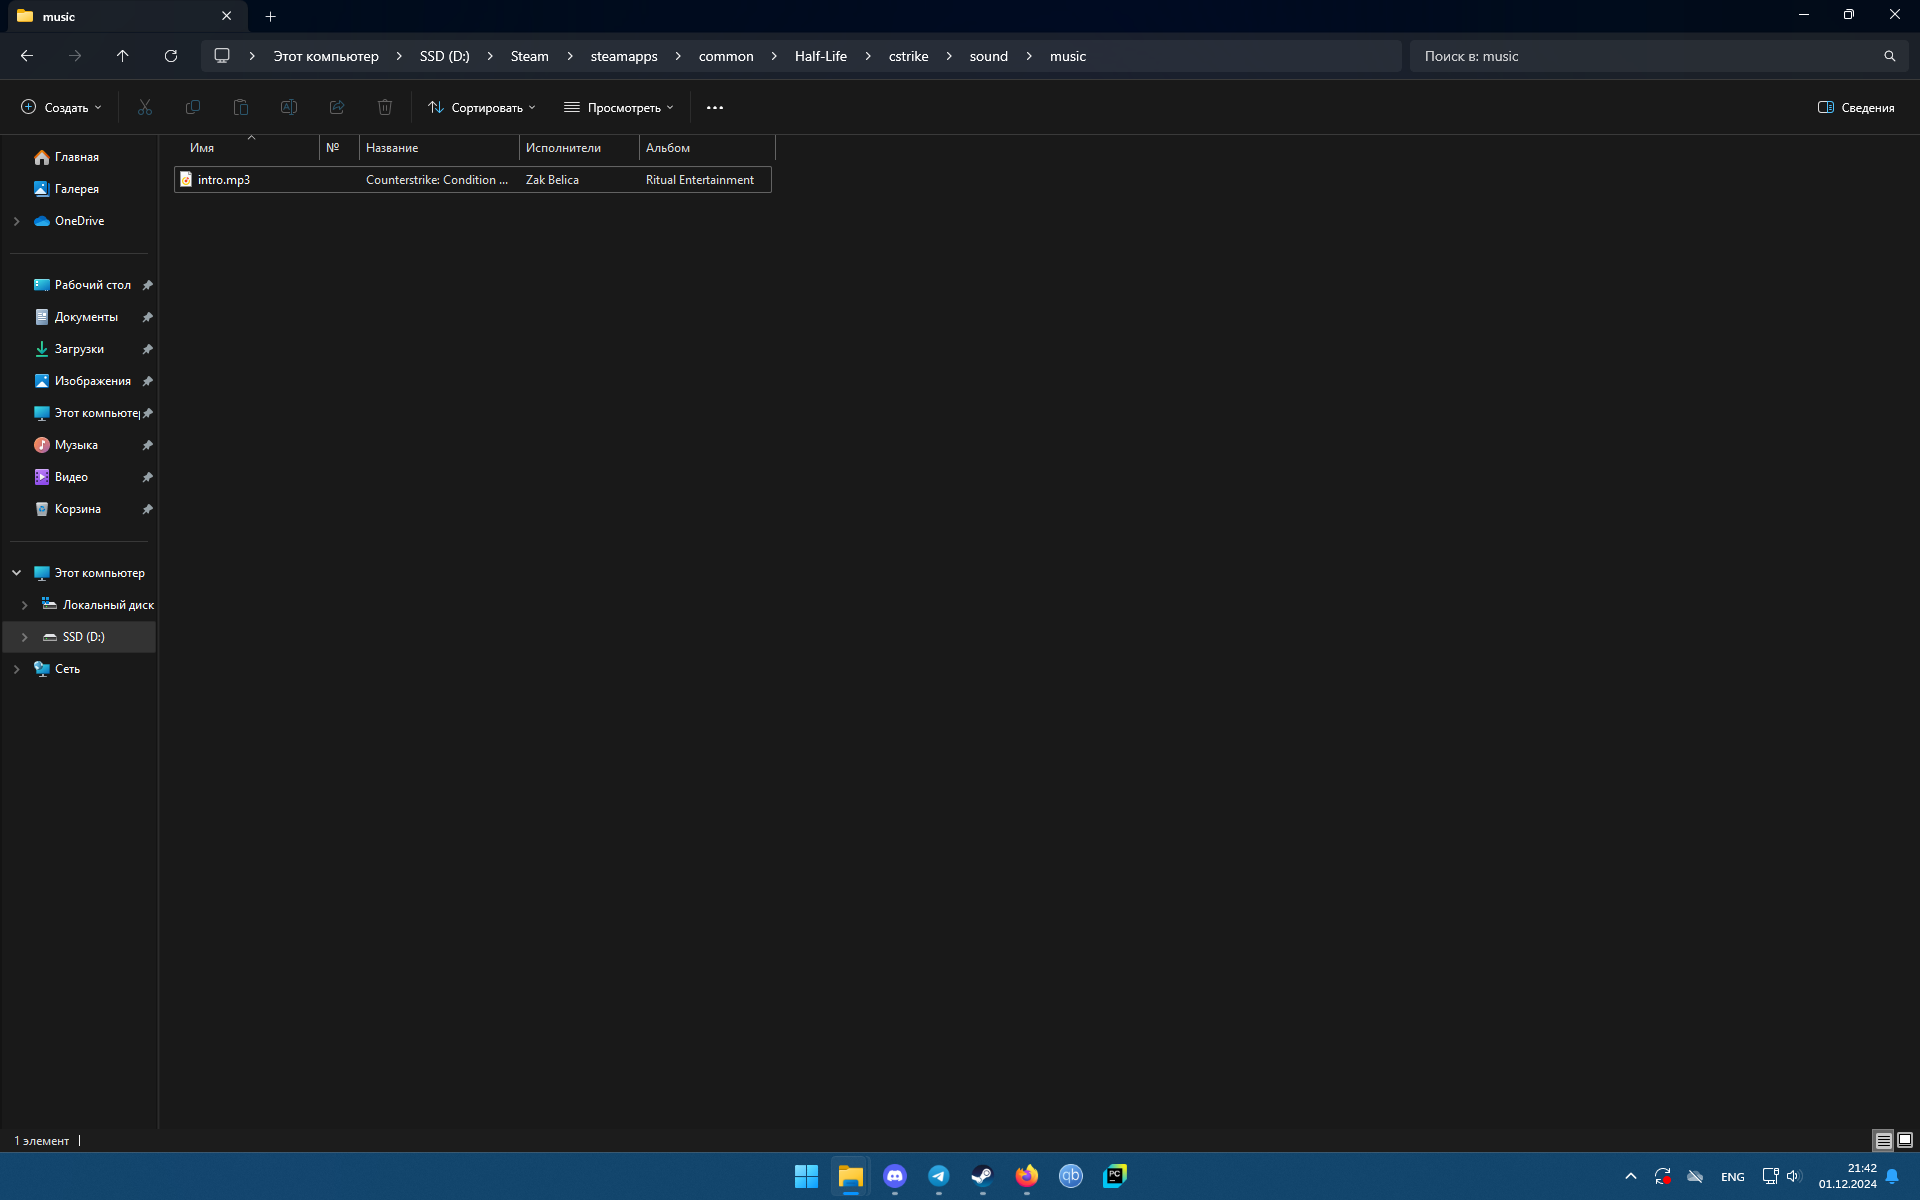The height and width of the screenshot is (1200, 1920).
Task: Click the Refresh icon in the navigation bar
Action: point(171,56)
